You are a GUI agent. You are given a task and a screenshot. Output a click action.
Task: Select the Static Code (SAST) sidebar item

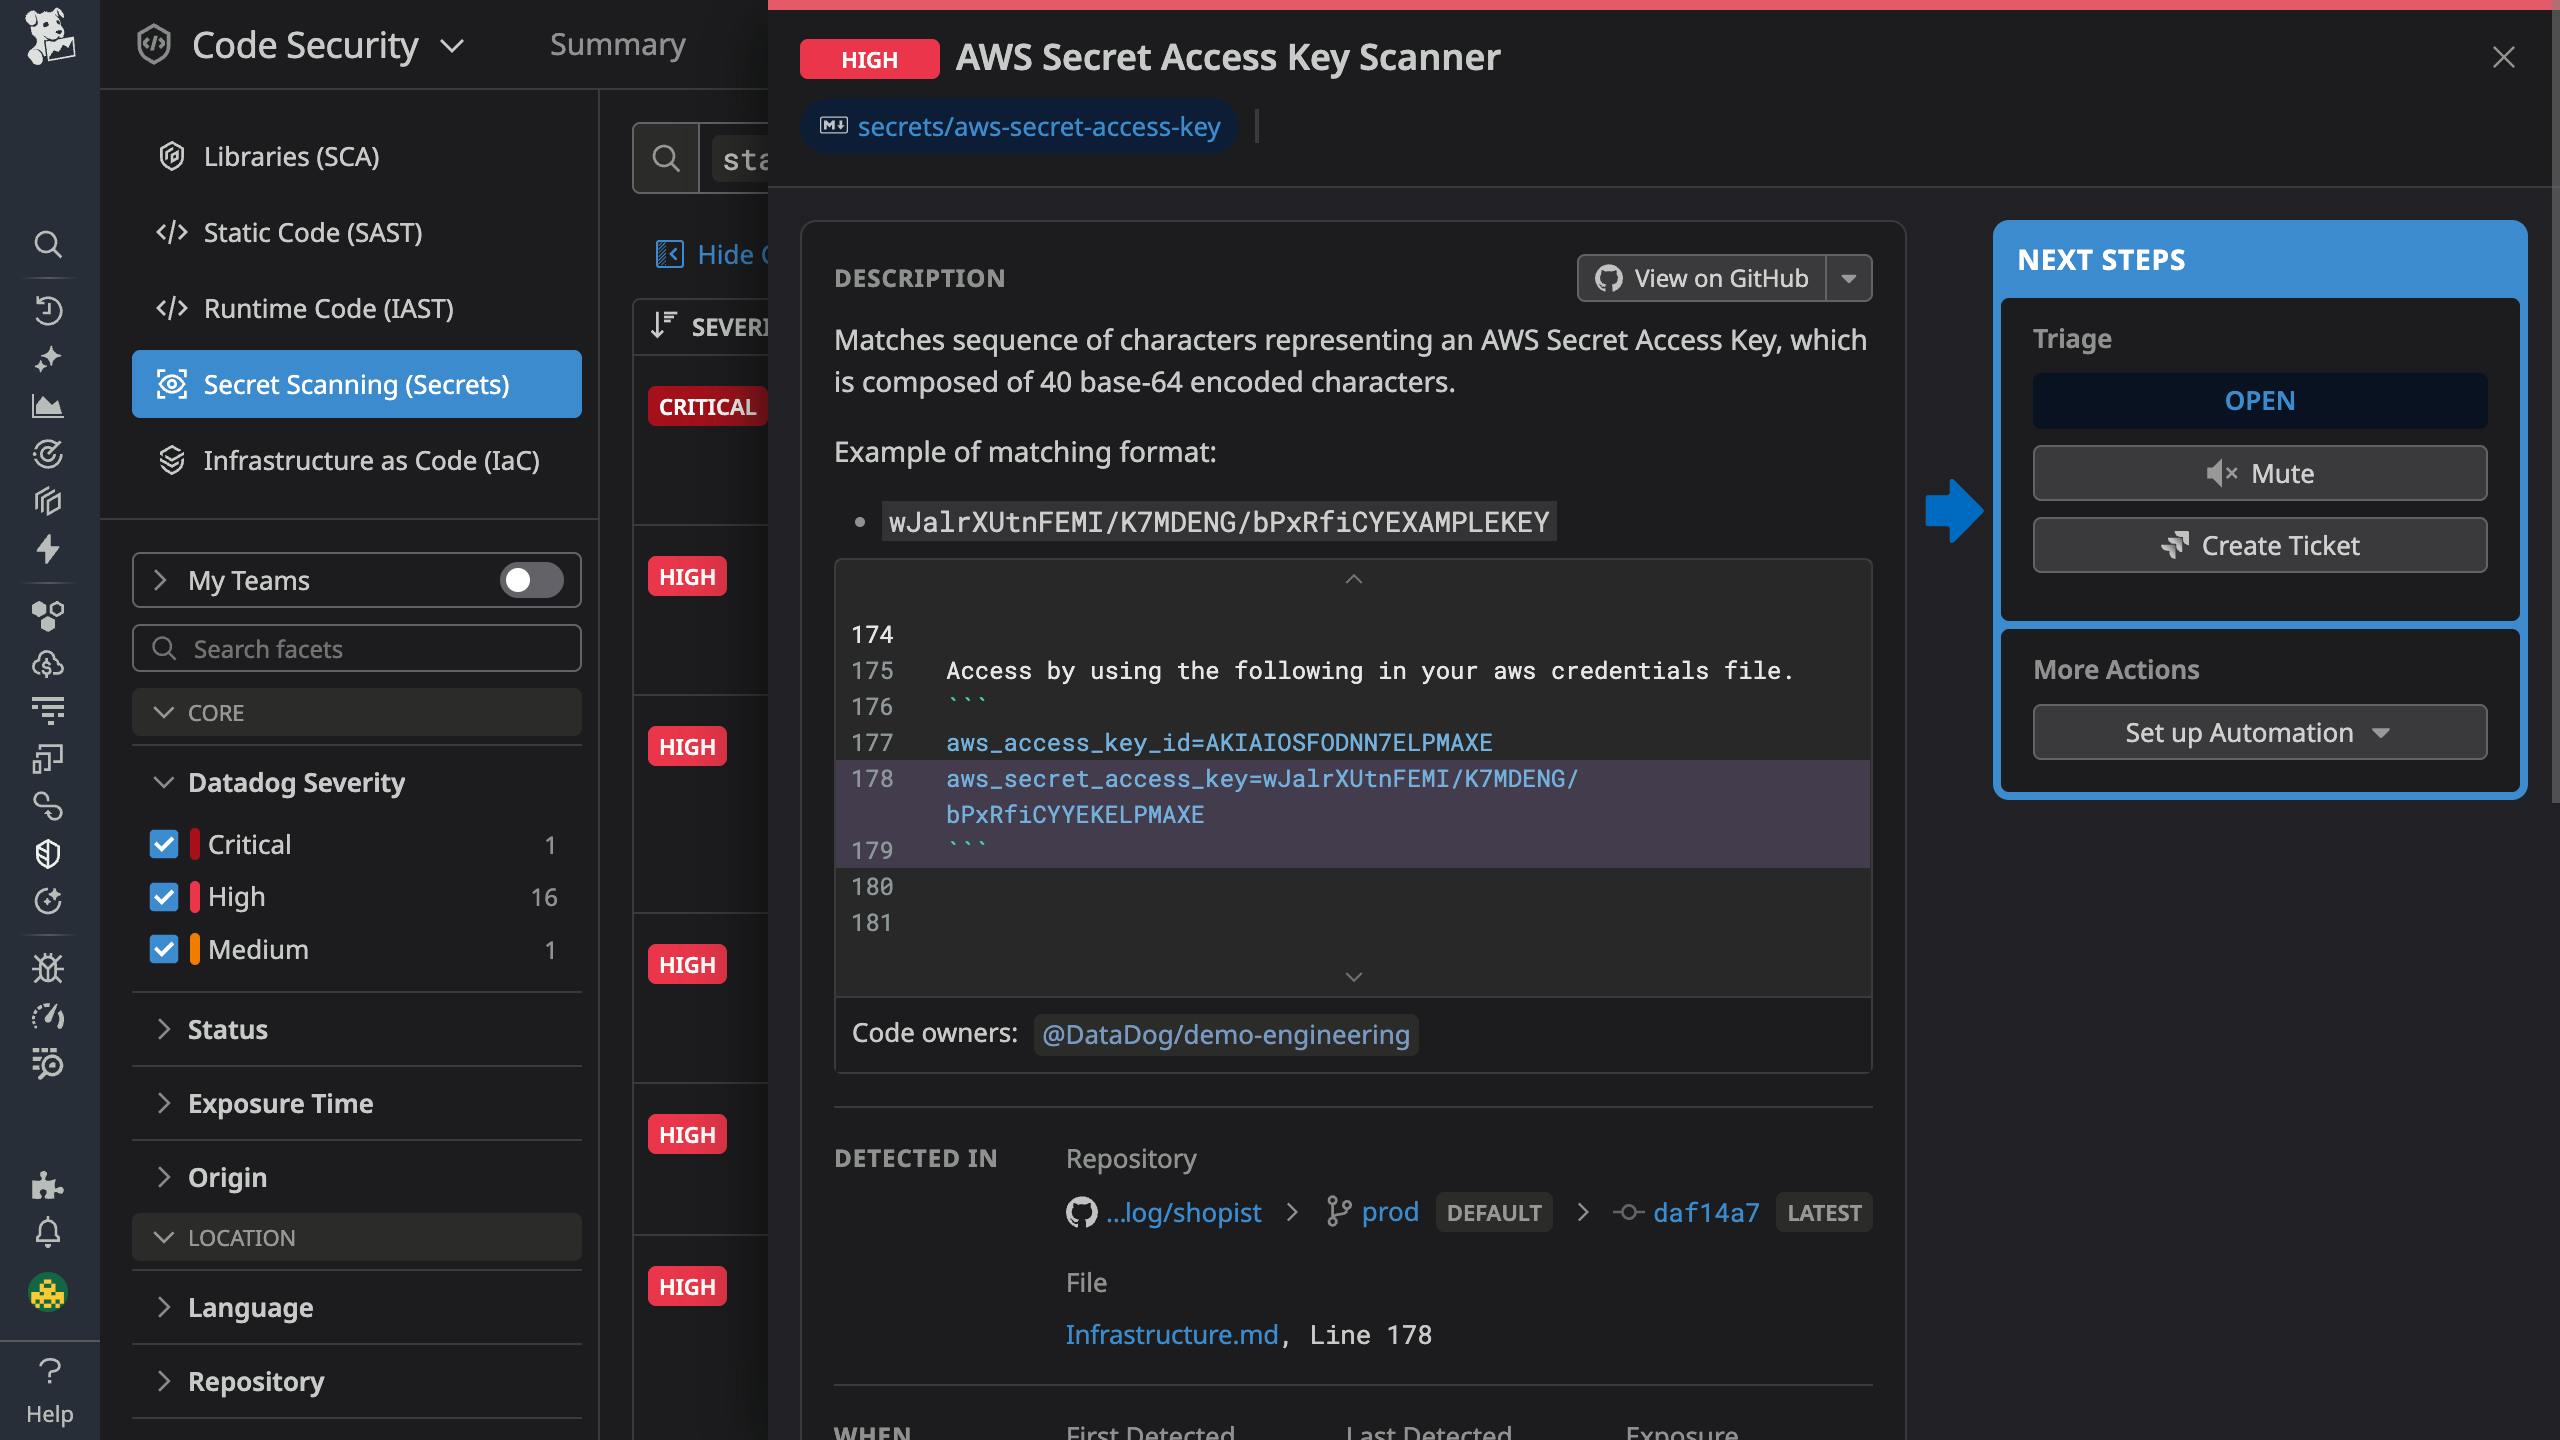(312, 232)
